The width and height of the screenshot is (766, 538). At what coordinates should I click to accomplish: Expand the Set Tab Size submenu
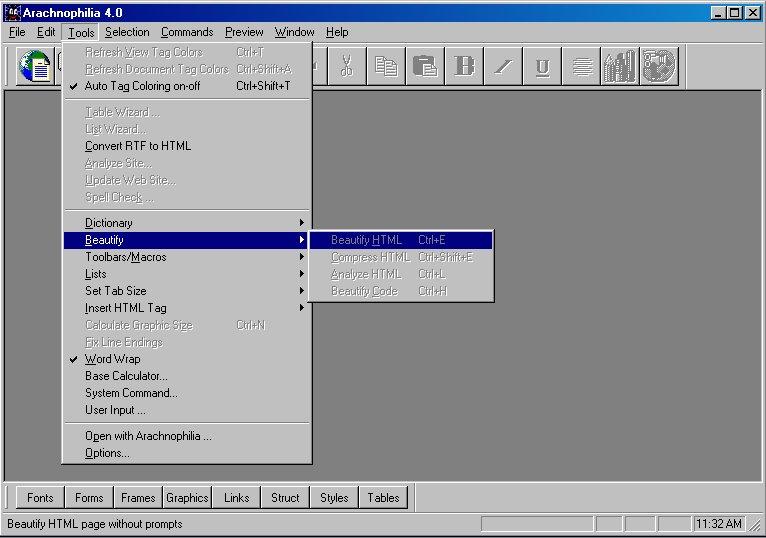tap(188, 291)
